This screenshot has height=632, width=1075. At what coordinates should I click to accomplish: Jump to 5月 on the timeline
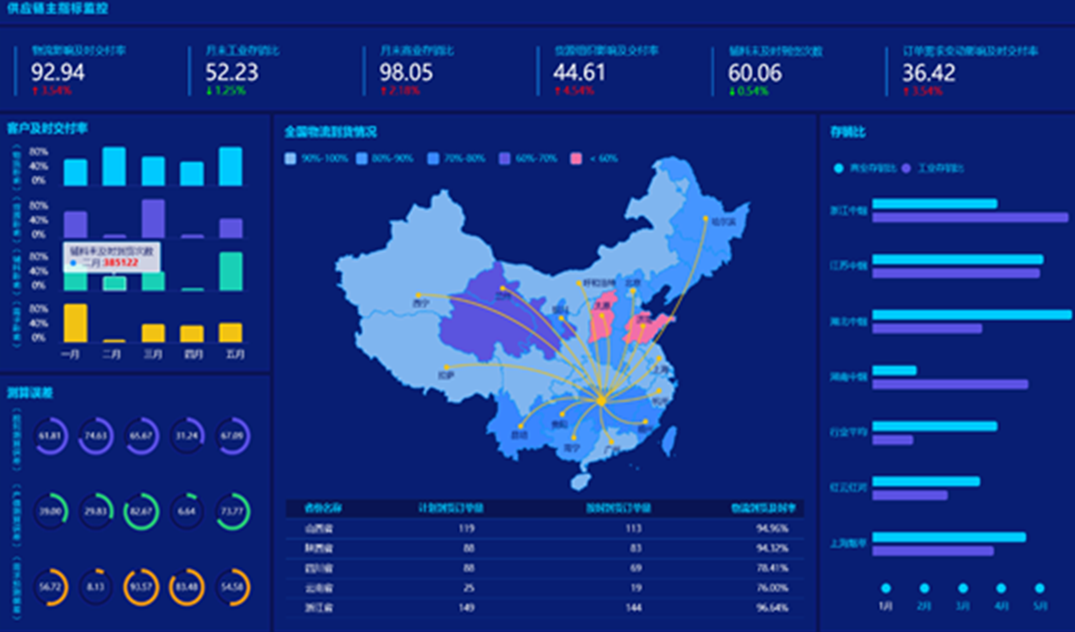(x=1039, y=588)
